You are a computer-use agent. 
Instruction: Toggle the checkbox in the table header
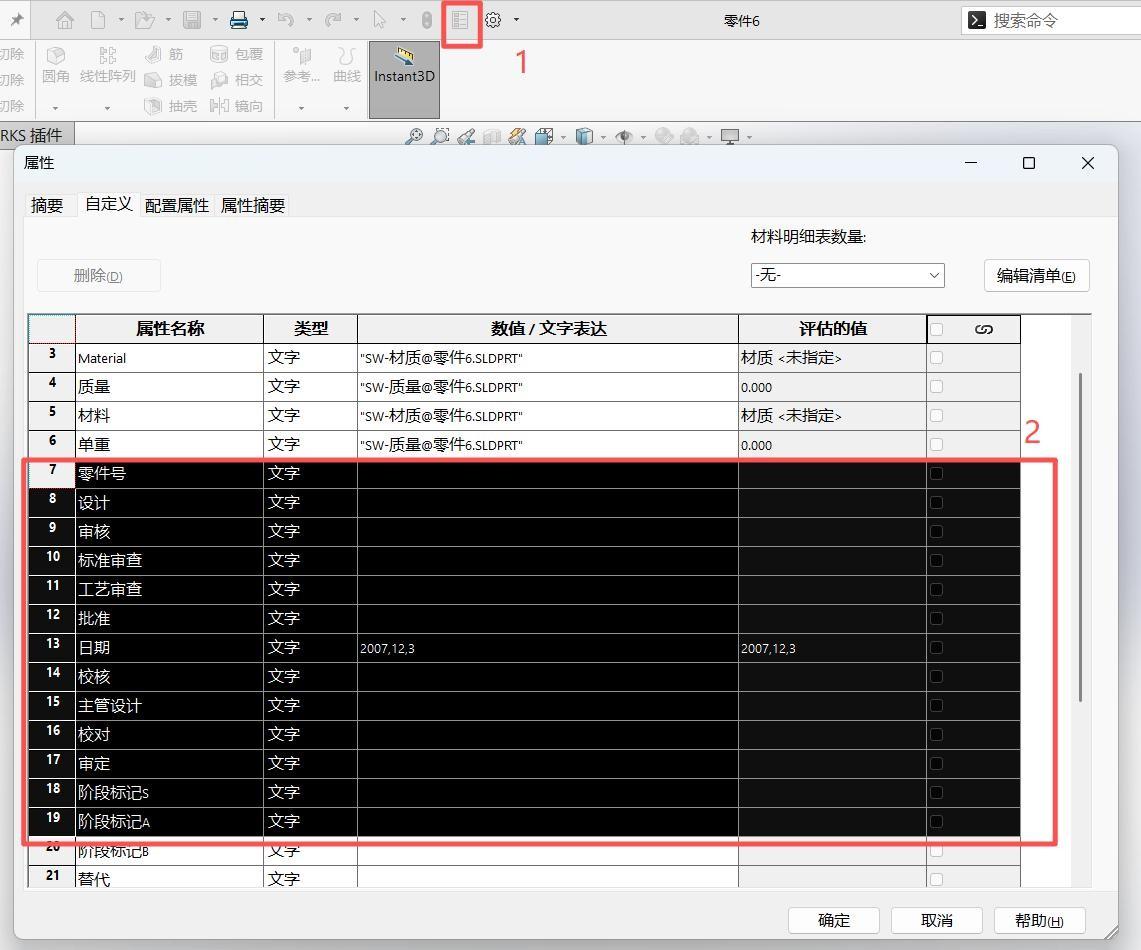click(937, 330)
